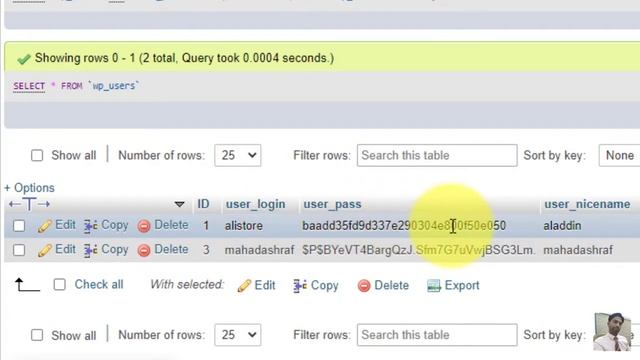Click ID cell value 1

pos(206,226)
